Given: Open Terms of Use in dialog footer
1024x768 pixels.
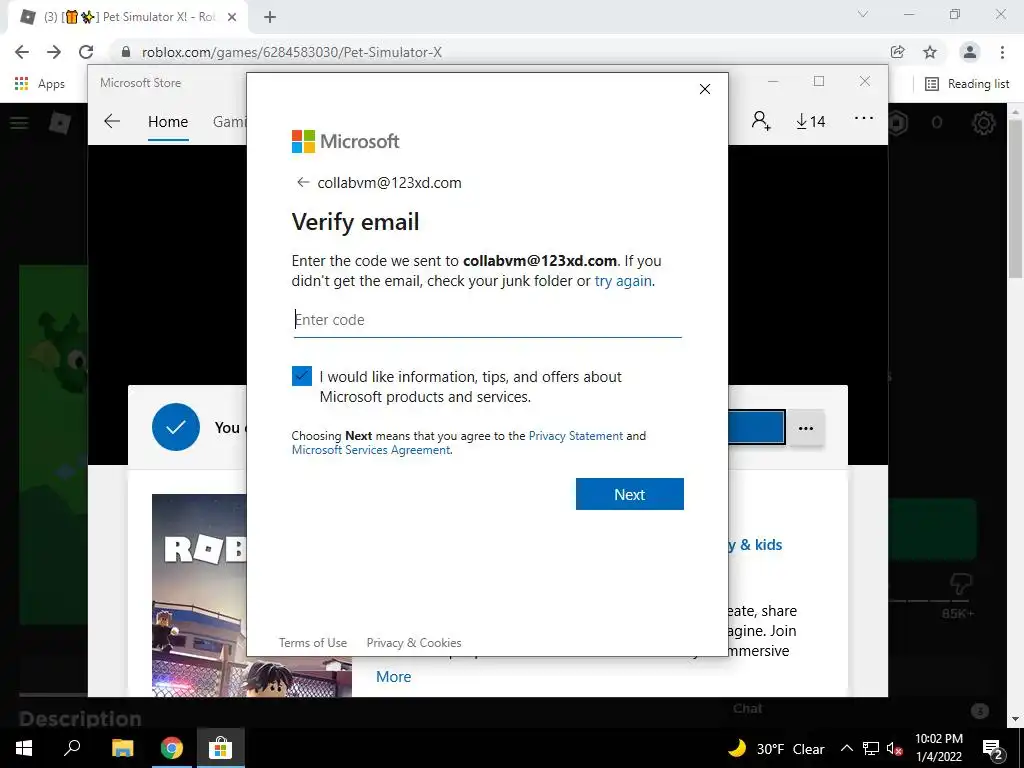Looking at the screenshot, I should coord(313,643).
